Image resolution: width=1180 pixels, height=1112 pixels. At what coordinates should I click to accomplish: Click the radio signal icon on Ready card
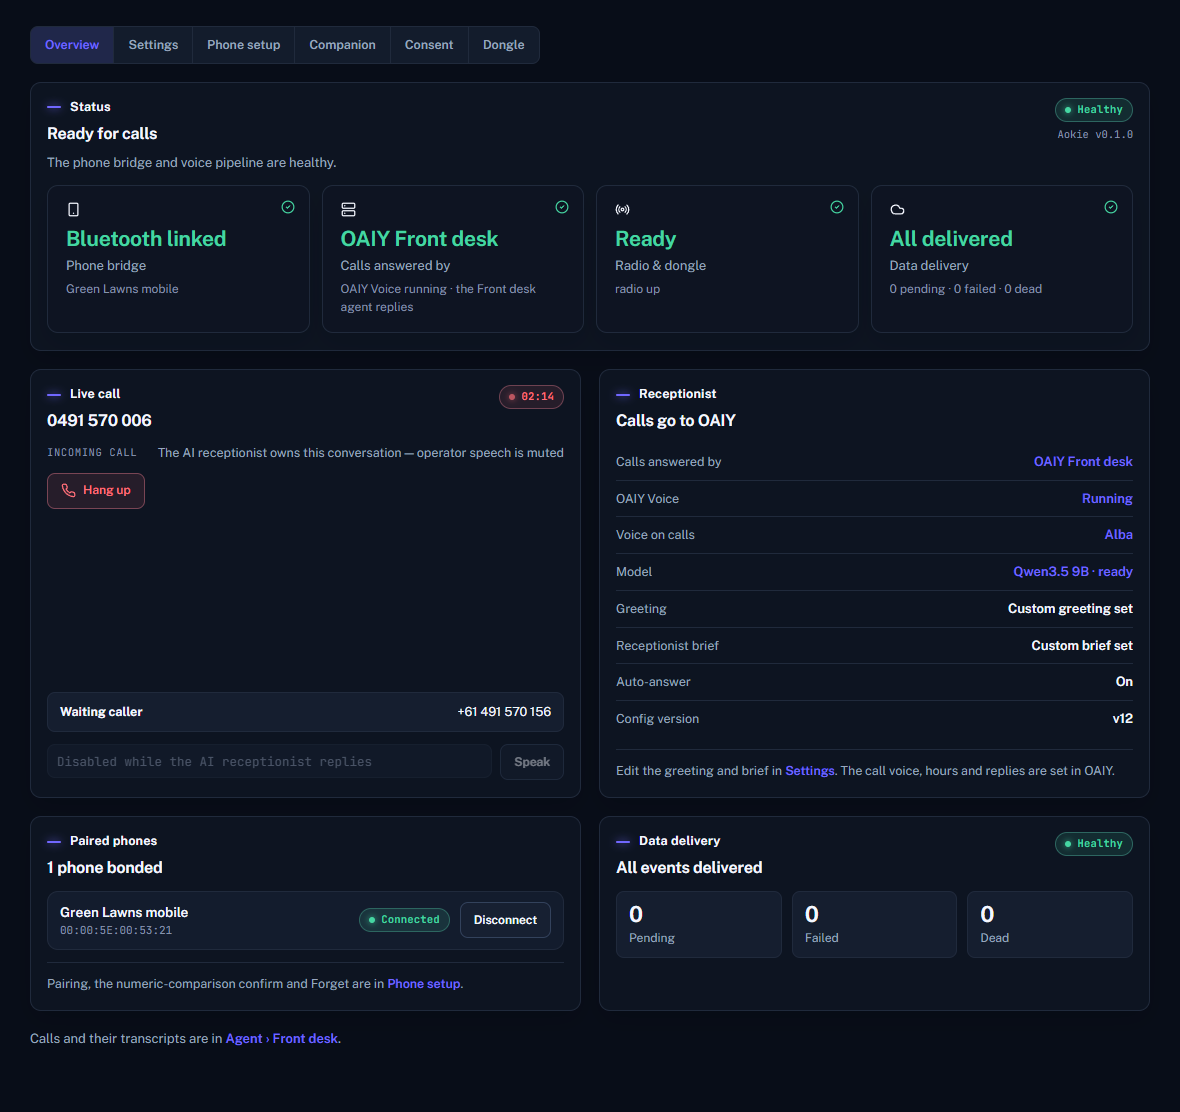(622, 209)
